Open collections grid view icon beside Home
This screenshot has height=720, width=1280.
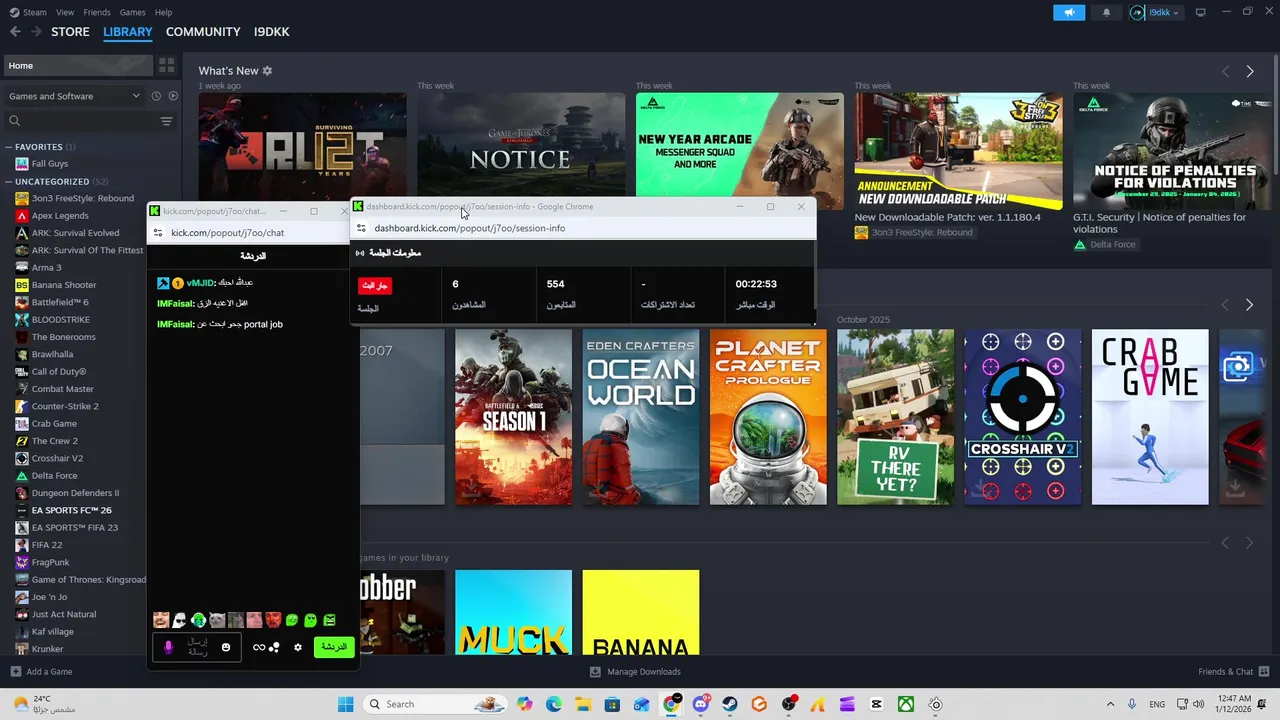pyautogui.click(x=167, y=65)
